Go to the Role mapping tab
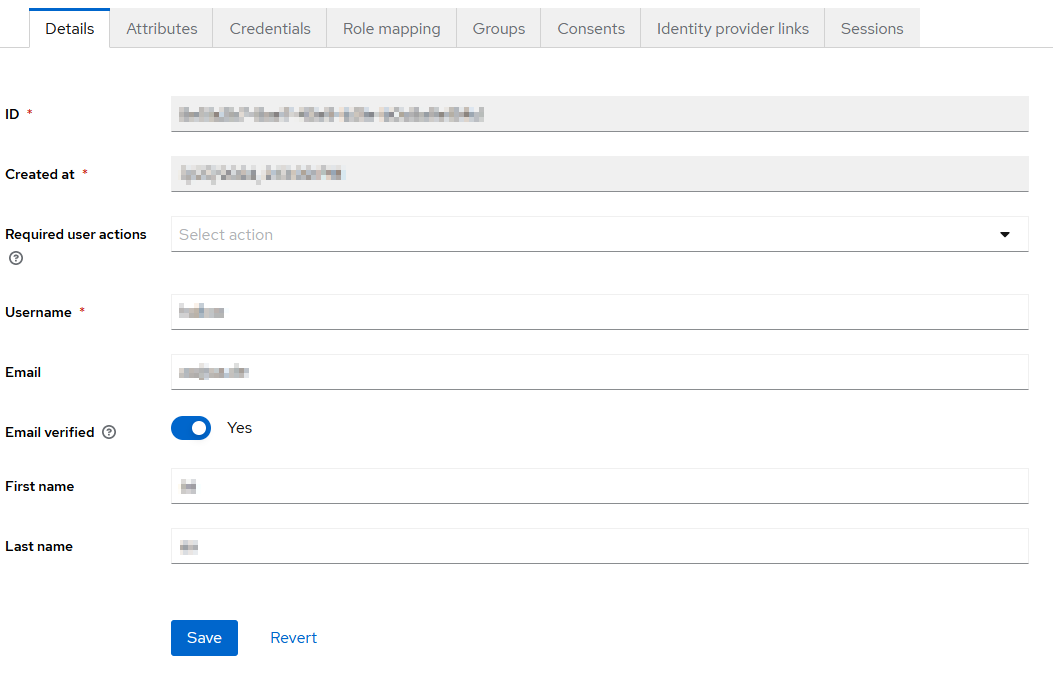 click(391, 29)
